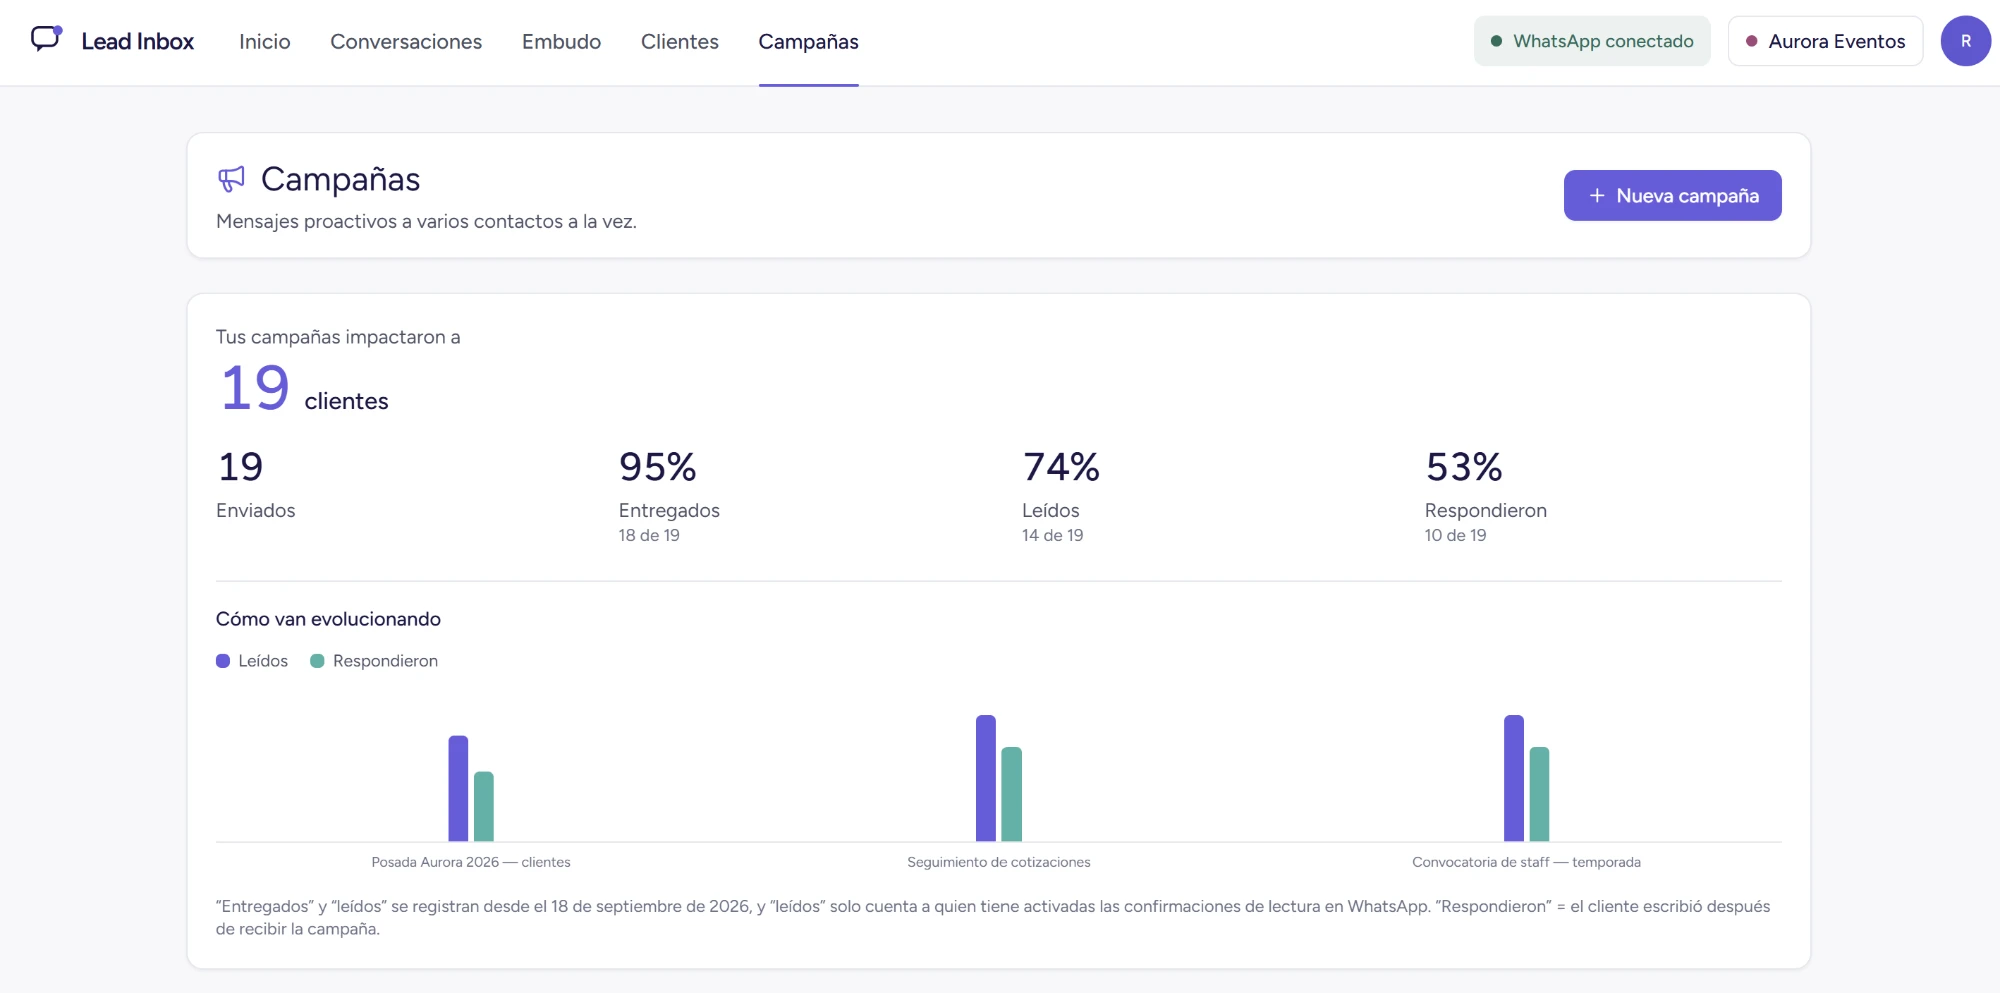Click the "Seguimiento de cotizaciones" chart label
This screenshot has width=2000, height=993.
click(x=999, y=862)
